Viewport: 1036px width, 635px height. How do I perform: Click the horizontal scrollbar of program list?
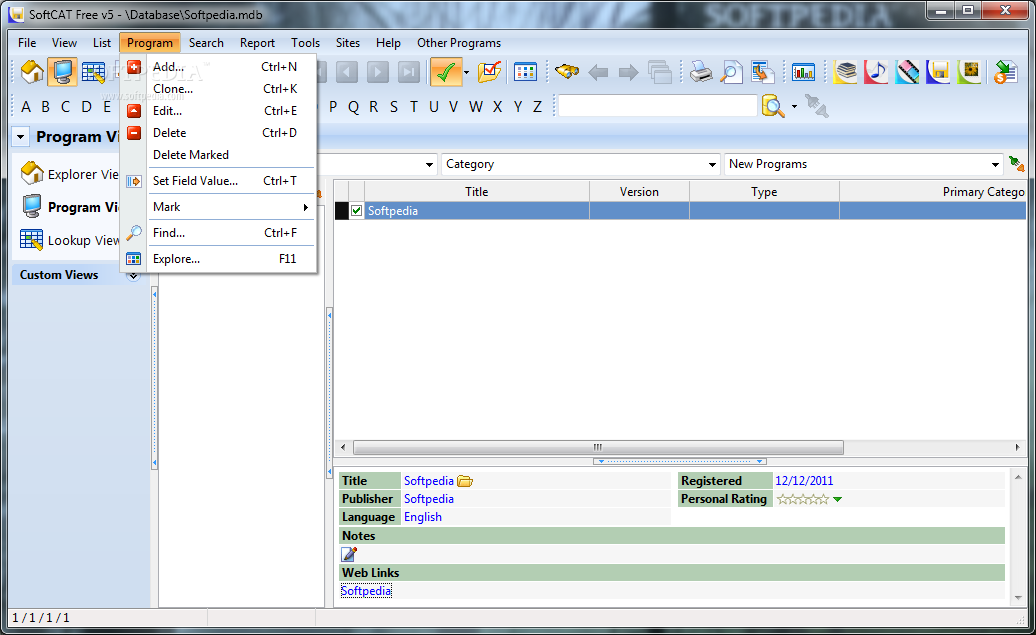(x=598, y=447)
